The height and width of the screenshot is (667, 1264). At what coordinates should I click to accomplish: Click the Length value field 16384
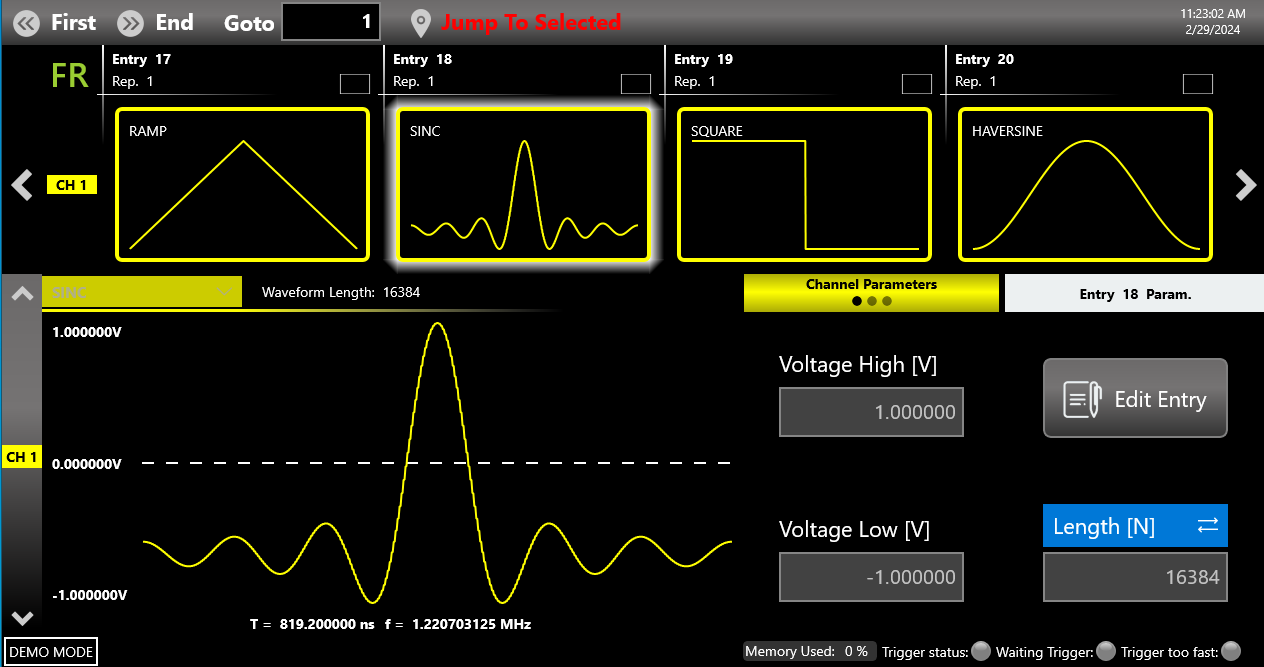pos(1135,577)
